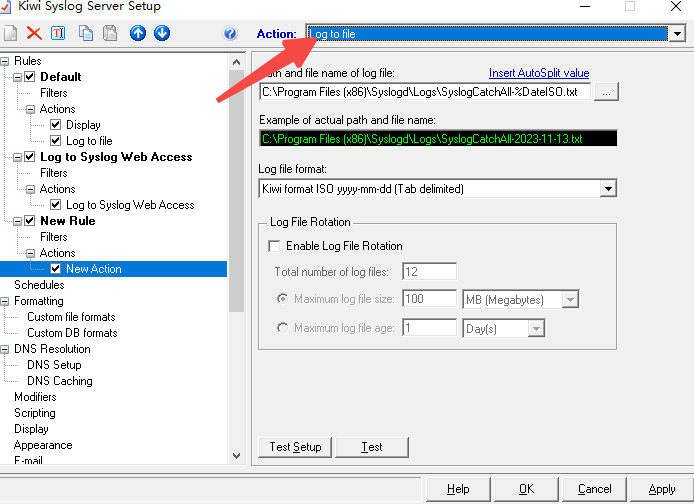This screenshot has height=504, width=694.
Task: Select the Display settings tree item
Action: click(x=31, y=429)
